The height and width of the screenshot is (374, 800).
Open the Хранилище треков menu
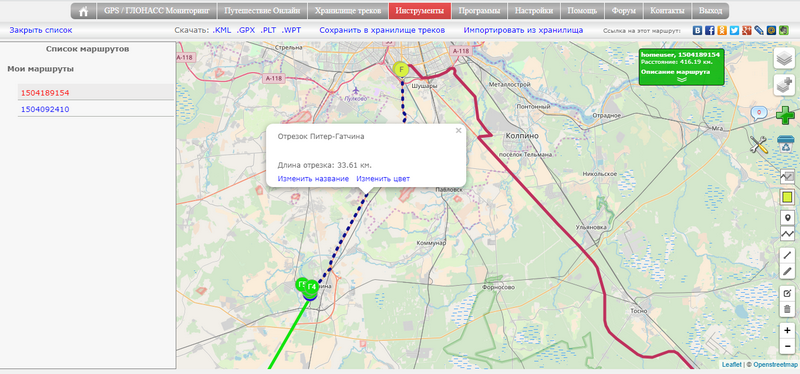tap(348, 11)
